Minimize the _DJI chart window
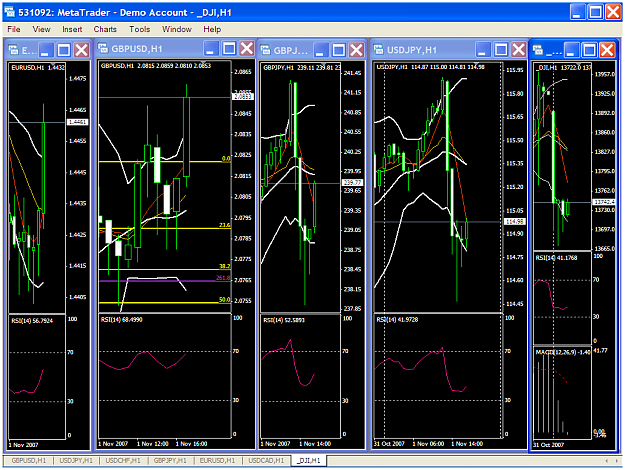This screenshot has height=470, width=625. click(x=572, y=50)
